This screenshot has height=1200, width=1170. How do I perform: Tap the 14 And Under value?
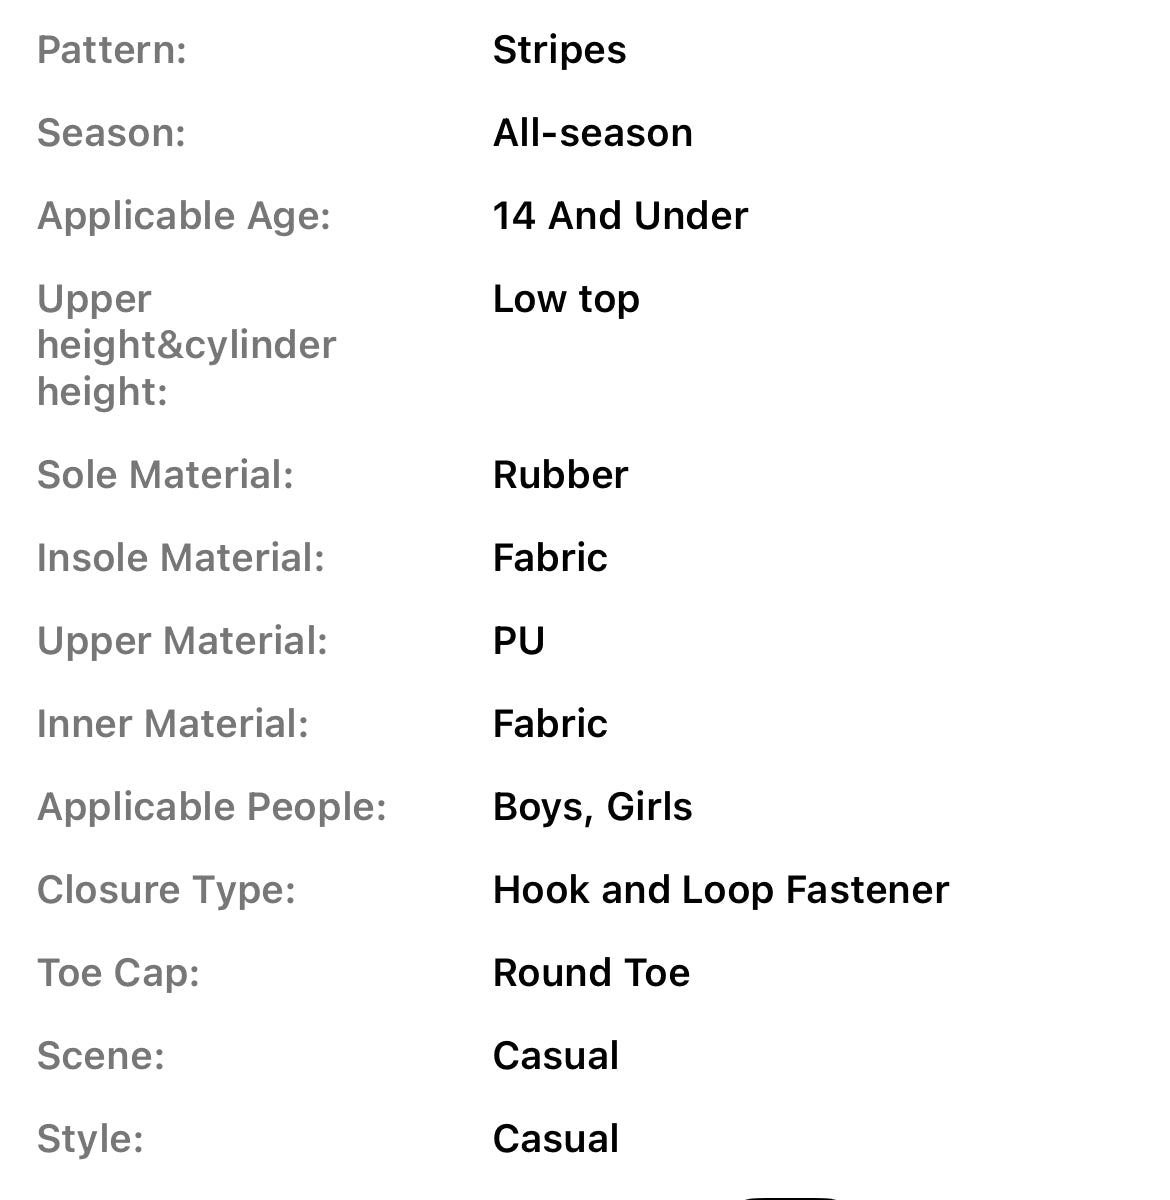coord(620,216)
